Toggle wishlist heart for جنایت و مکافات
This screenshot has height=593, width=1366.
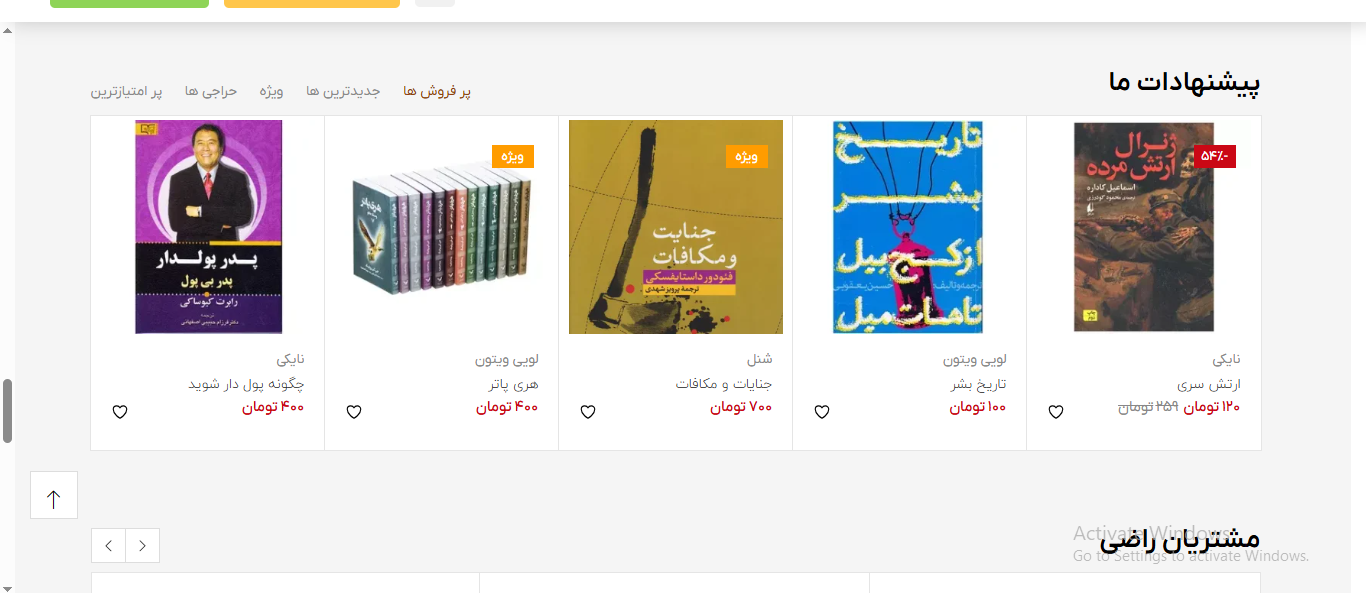tap(587, 412)
